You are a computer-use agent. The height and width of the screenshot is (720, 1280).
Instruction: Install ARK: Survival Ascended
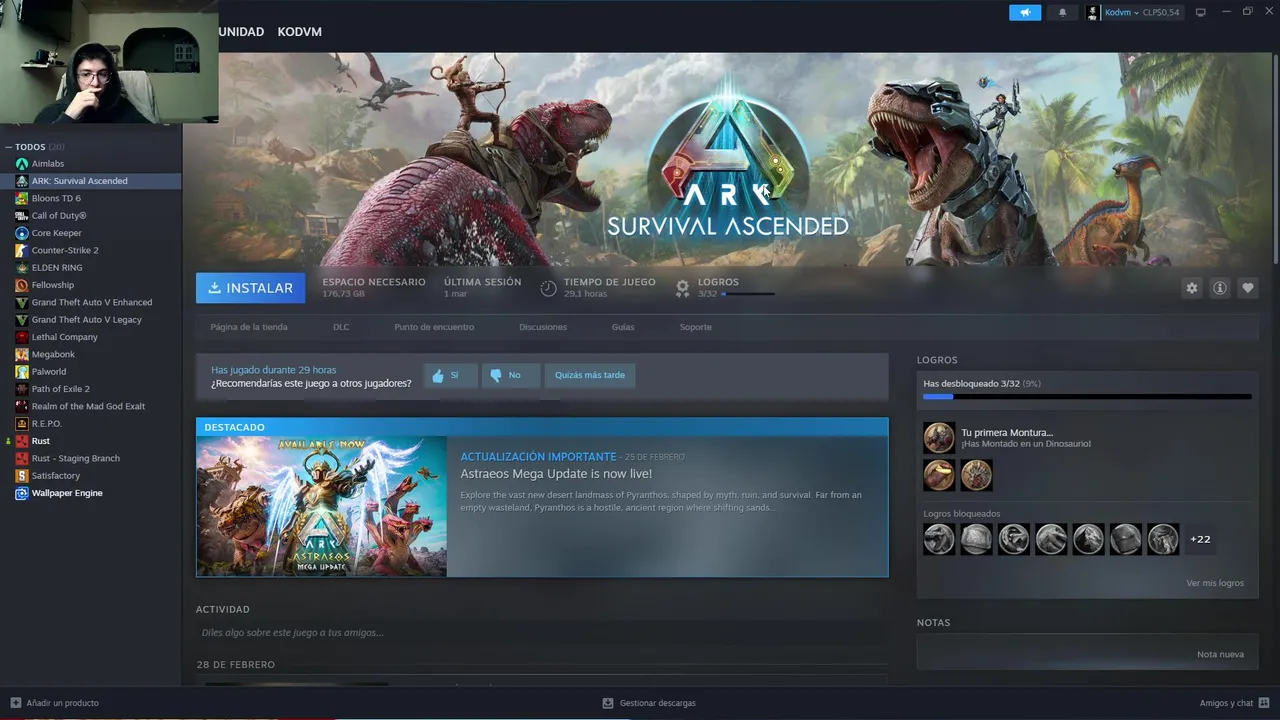(x=251, y=288)
